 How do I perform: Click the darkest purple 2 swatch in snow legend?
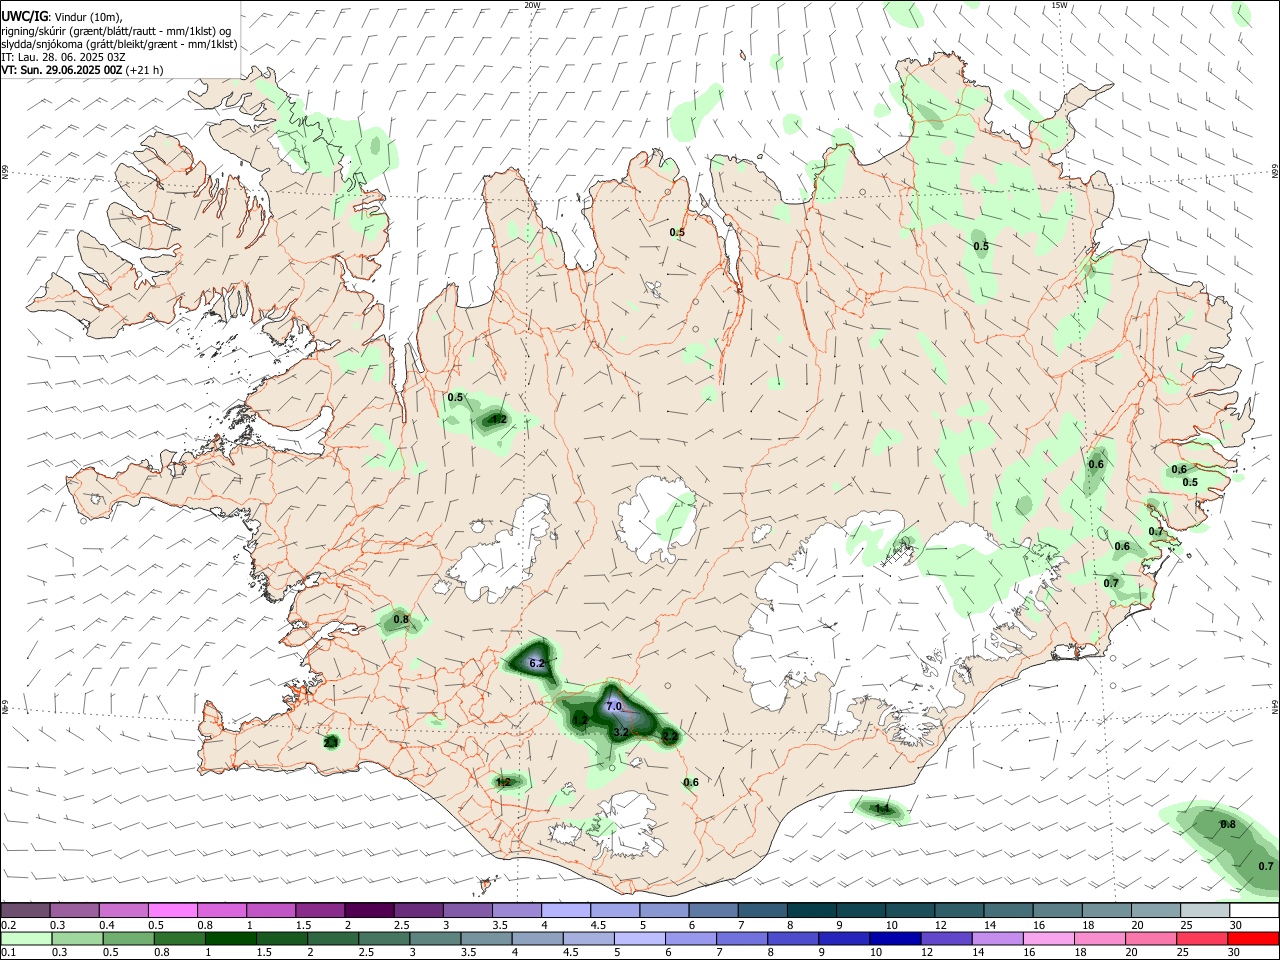370,910
